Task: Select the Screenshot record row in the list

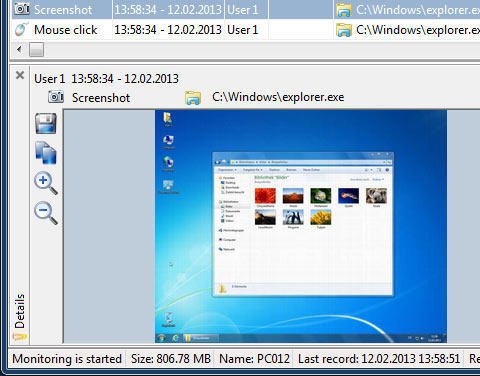Action: pyautogui.click(x=246, y=9)
